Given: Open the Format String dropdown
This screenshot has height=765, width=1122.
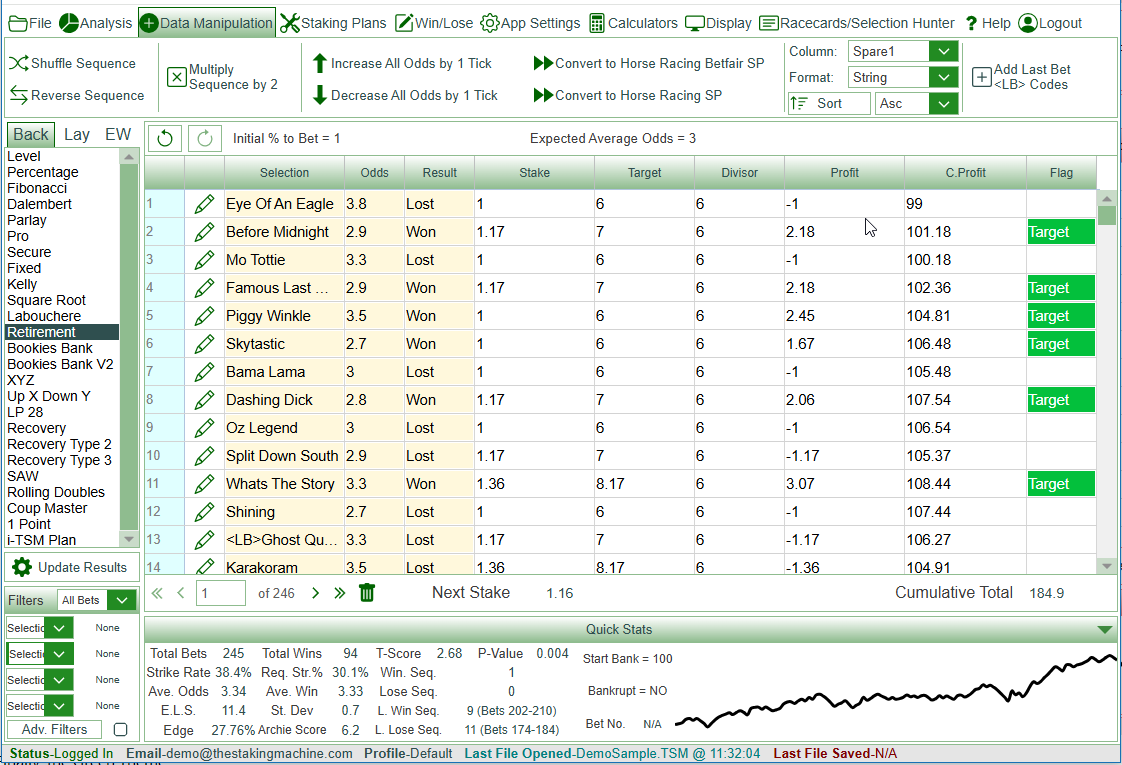Looking at the screenshot, I should point(943,77).
